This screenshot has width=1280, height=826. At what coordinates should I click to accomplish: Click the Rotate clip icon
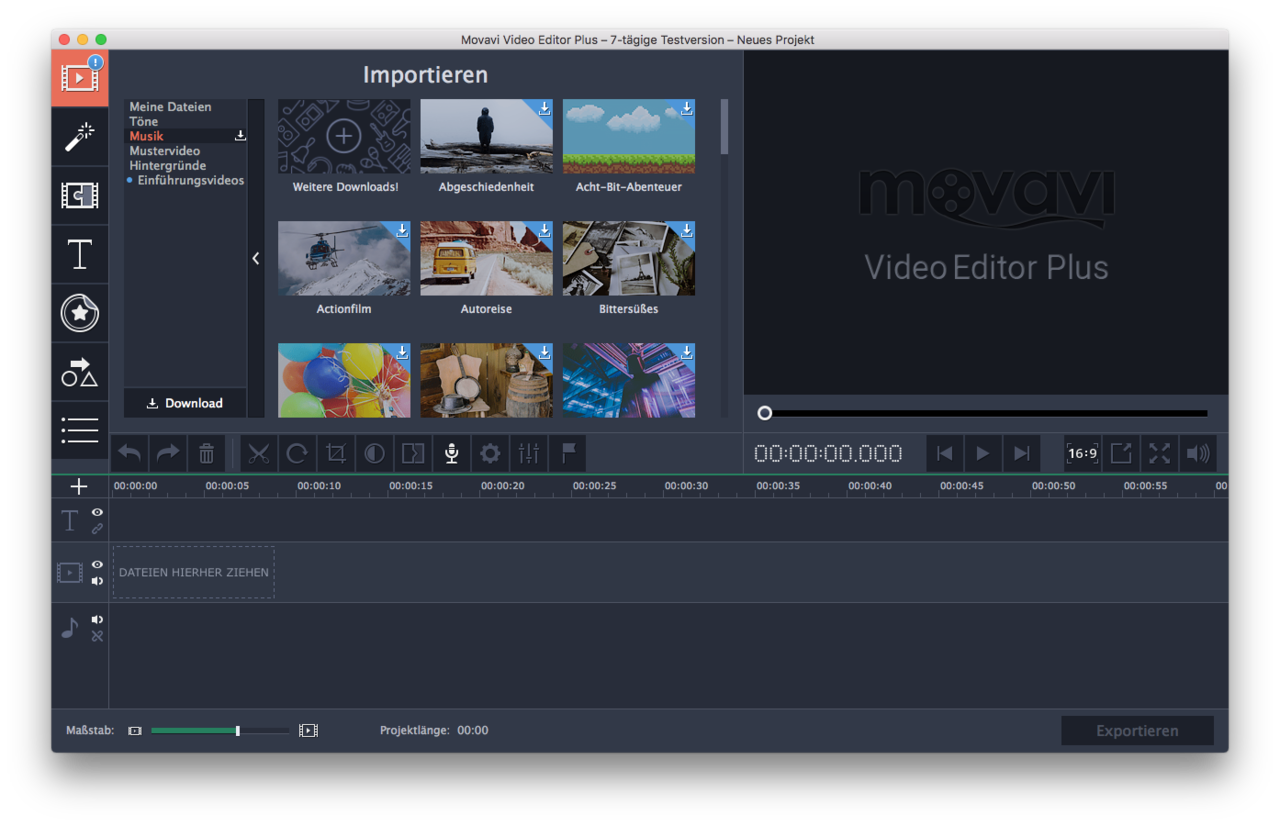point(297,454)
